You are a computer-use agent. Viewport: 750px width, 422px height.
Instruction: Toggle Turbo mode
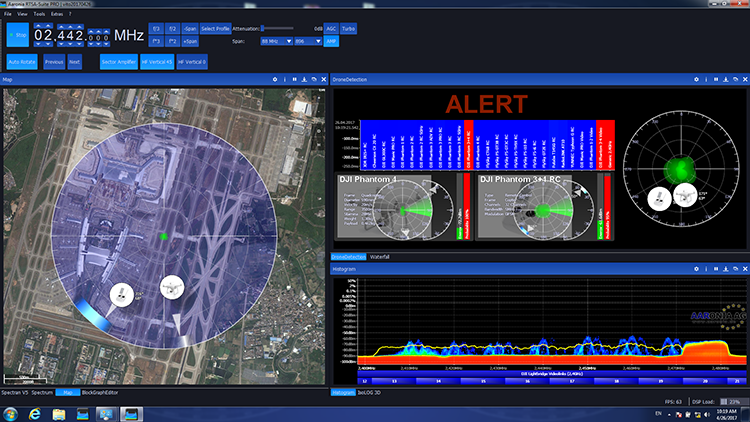(348, 29)
